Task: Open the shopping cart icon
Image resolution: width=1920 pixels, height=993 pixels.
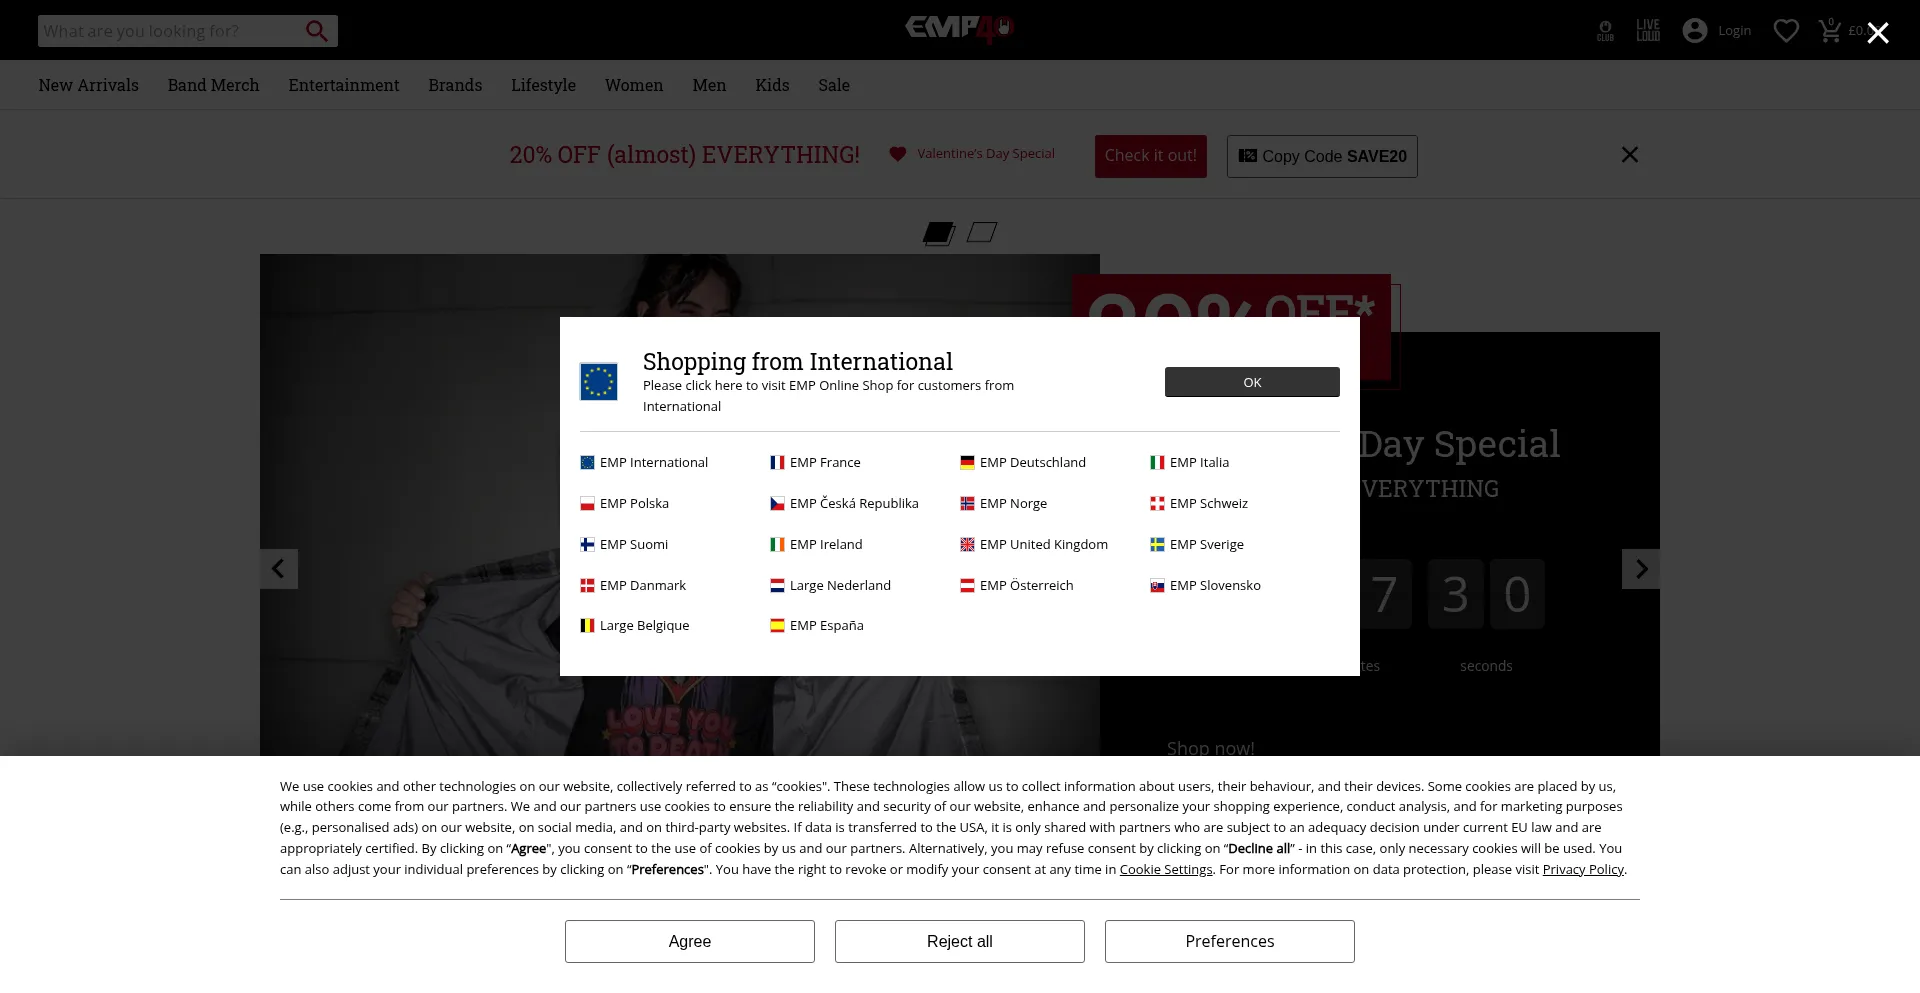Action: click(1830, 30)
